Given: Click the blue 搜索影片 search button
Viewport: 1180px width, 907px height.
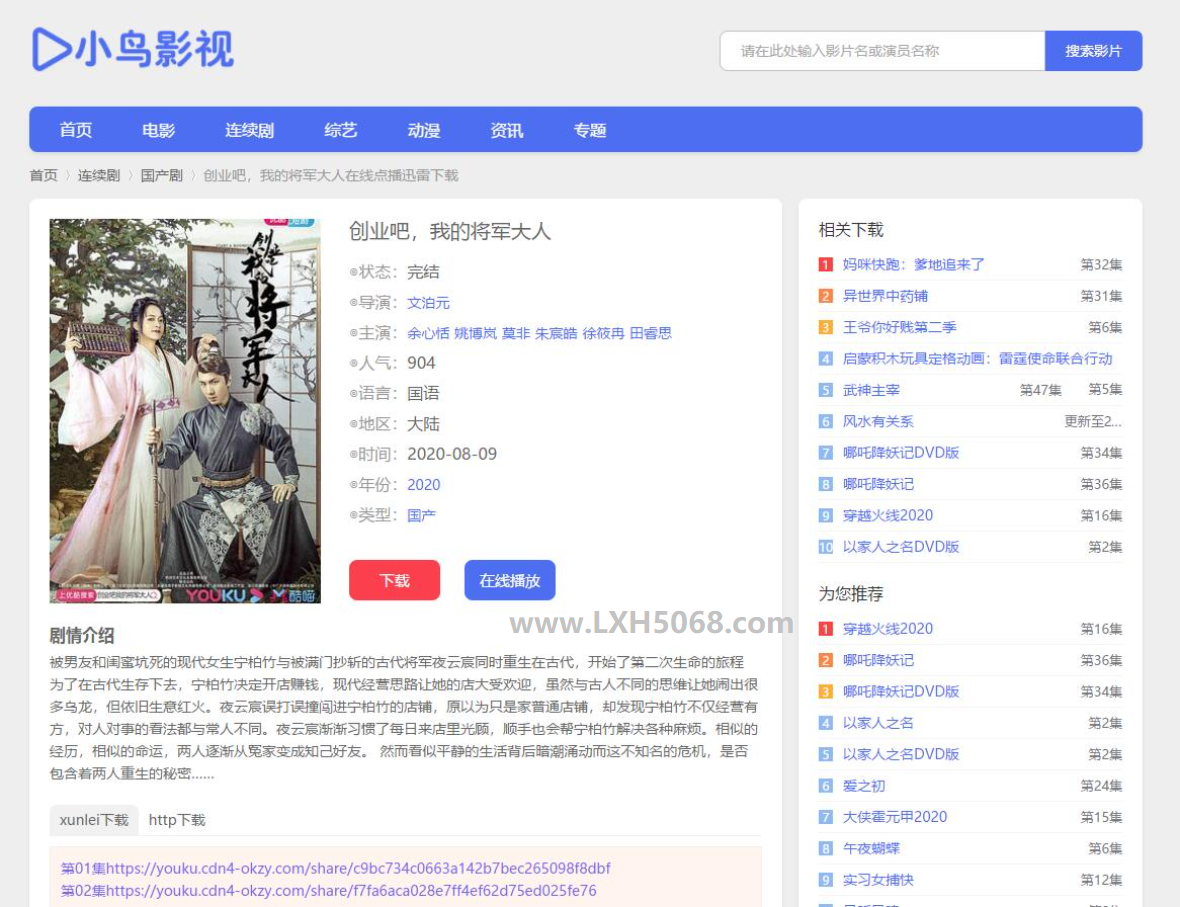Looking at the screenshot, I should click(1093, 50).
